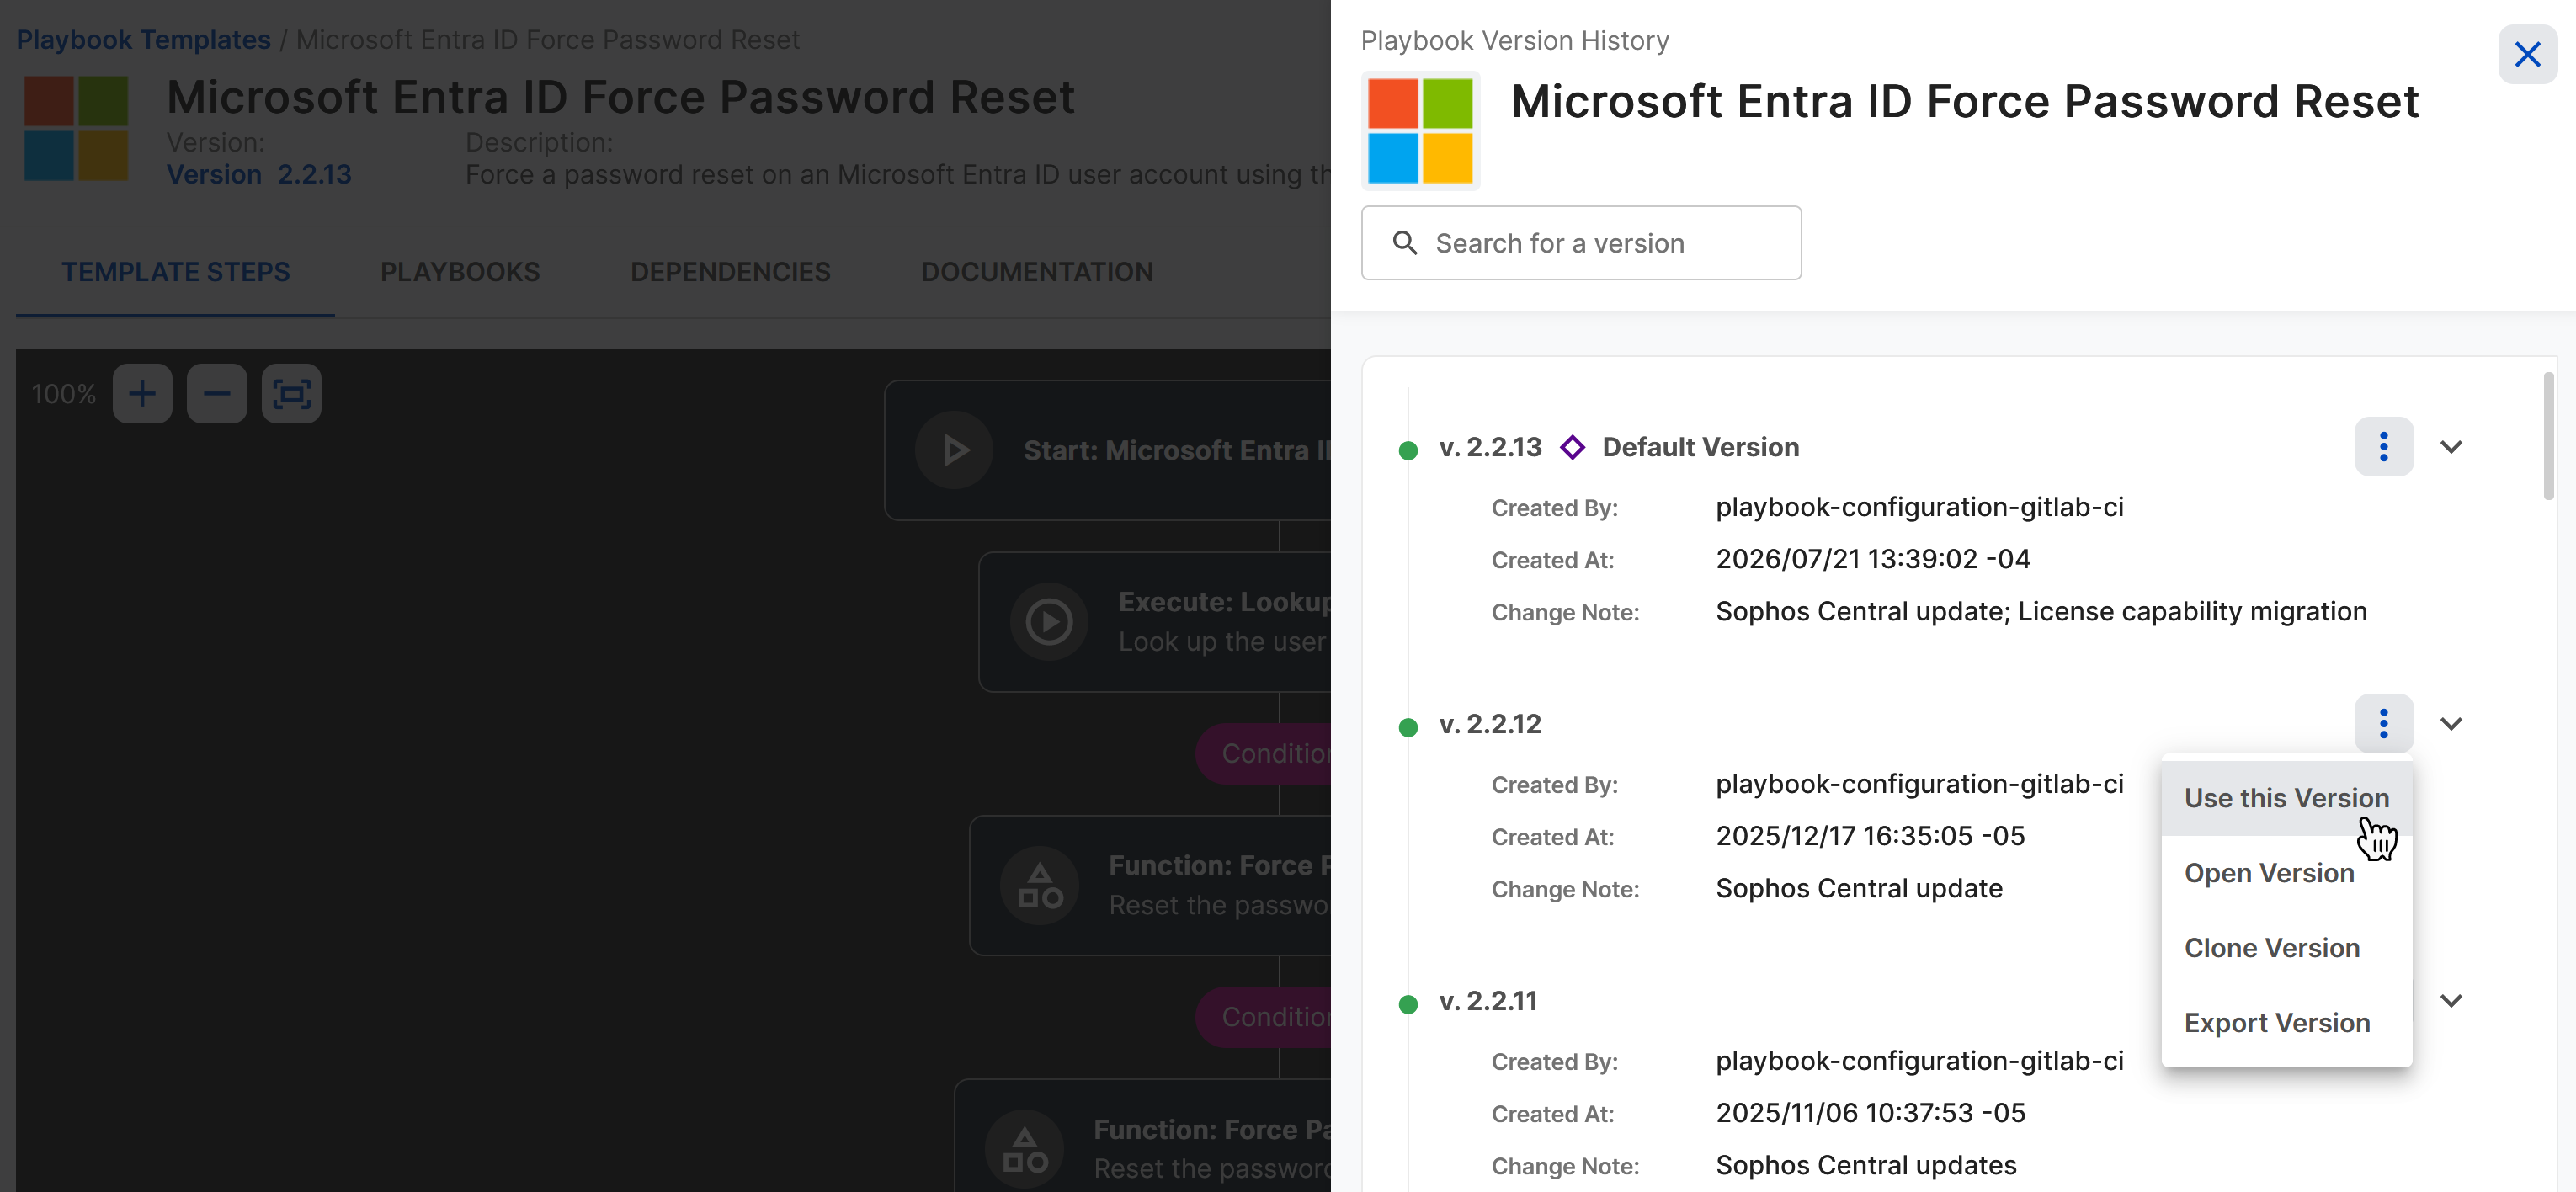Switch to the Playbooks tab
This screenshot has height=1192, width=2576.
click(x=460, y=272)
